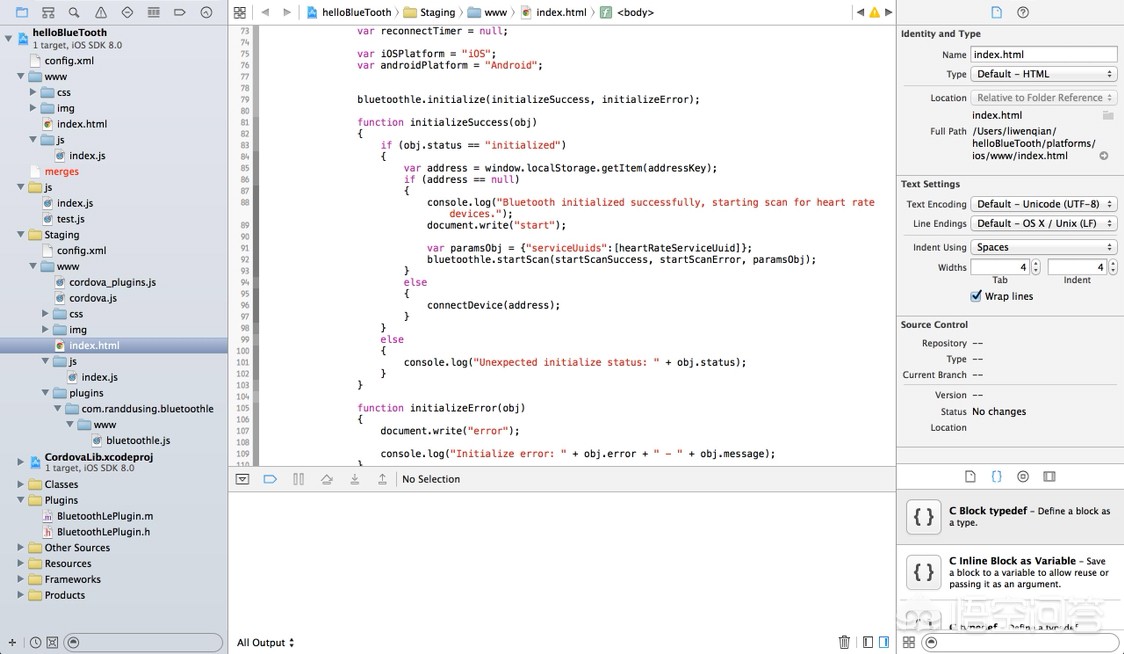1124x654 pixels.
Task: Collapse the Plugins group
Action: 21,500
